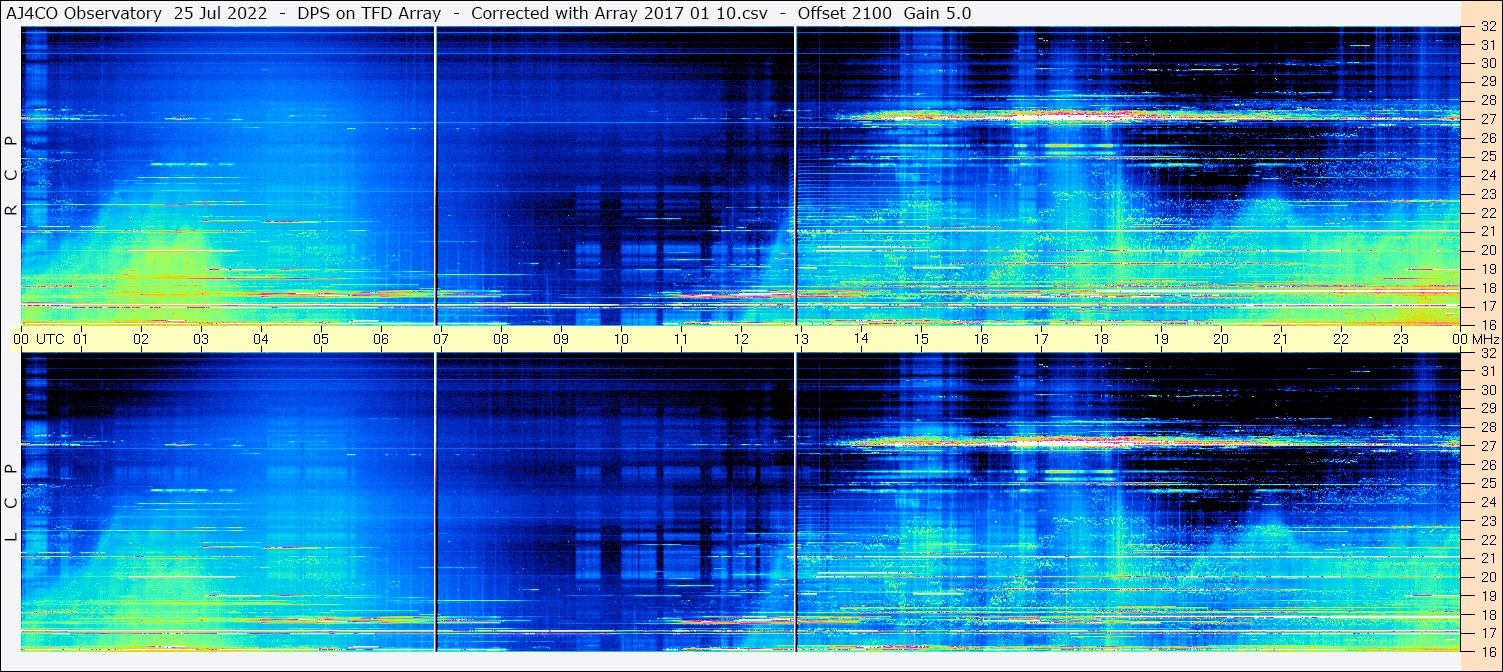Screen dimensions: 1503x672
Task: Select hour marker 12 on UTC axis
Action: click(741, 339)
